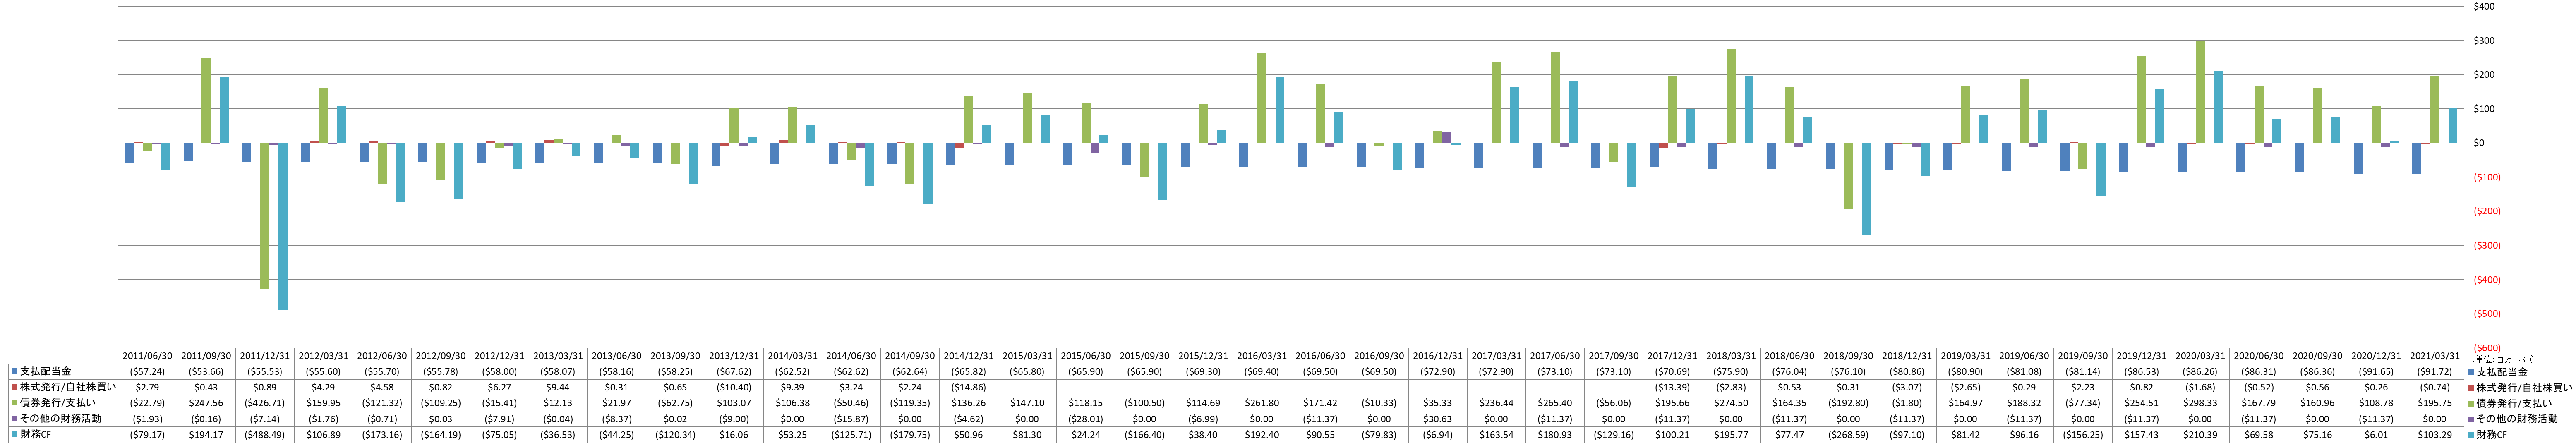Select the $103.07 cell
The width and height of the screenshot is (2576, 443).
click(x=734, y=403)
